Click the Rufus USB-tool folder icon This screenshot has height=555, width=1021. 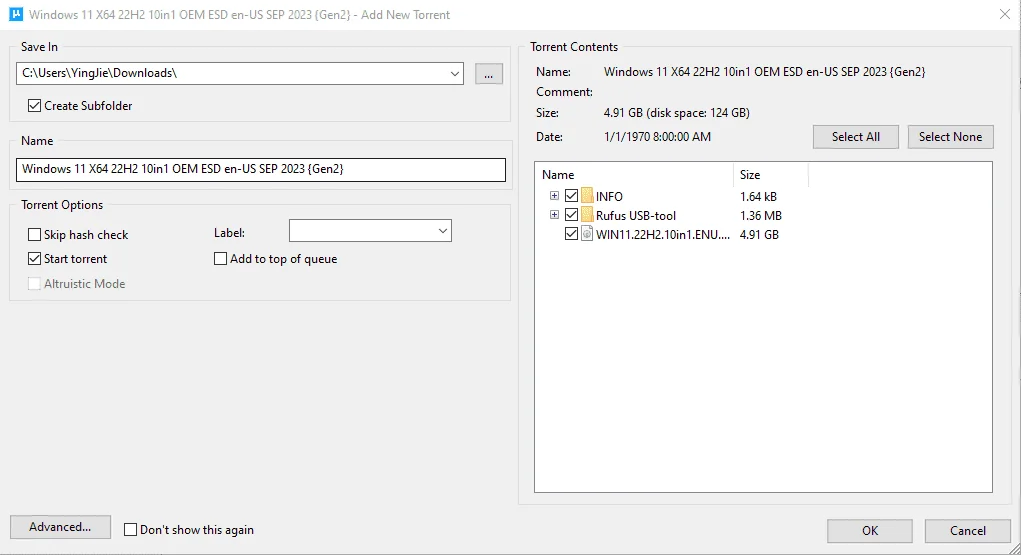point(587,215)
